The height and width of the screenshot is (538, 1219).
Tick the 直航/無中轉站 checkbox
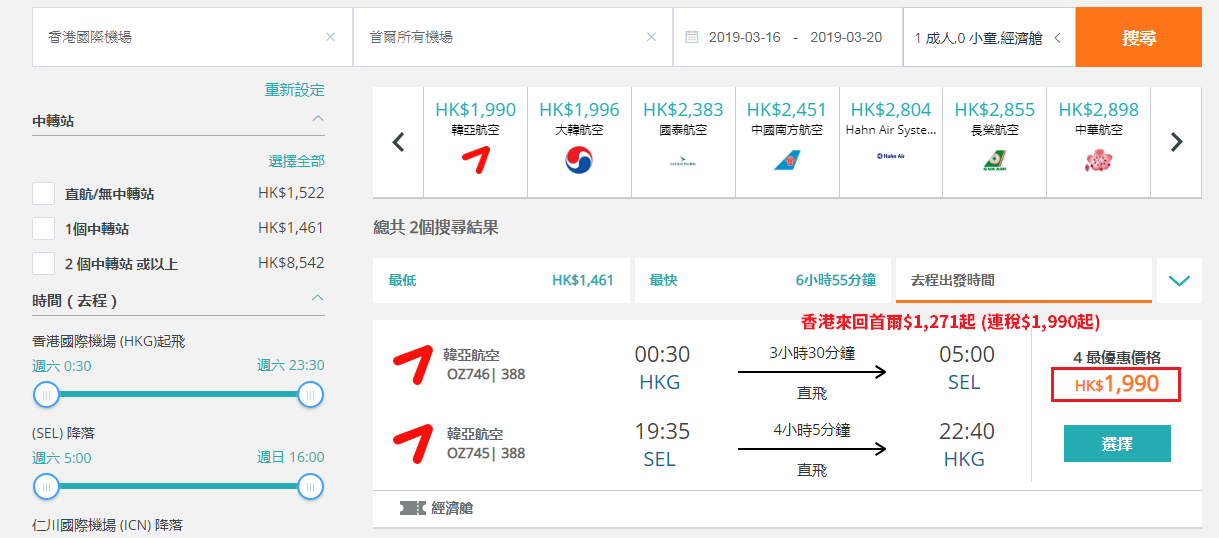click(x=43, y=194)
